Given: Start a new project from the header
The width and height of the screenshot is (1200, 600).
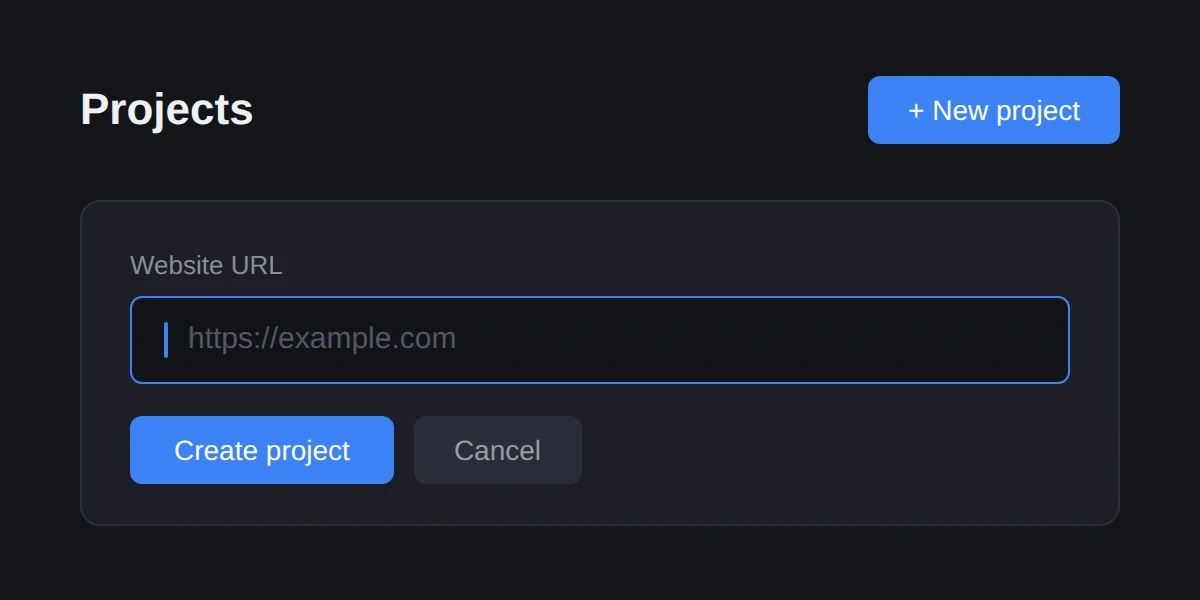Looking at the screenshot, I should (993, 110).
